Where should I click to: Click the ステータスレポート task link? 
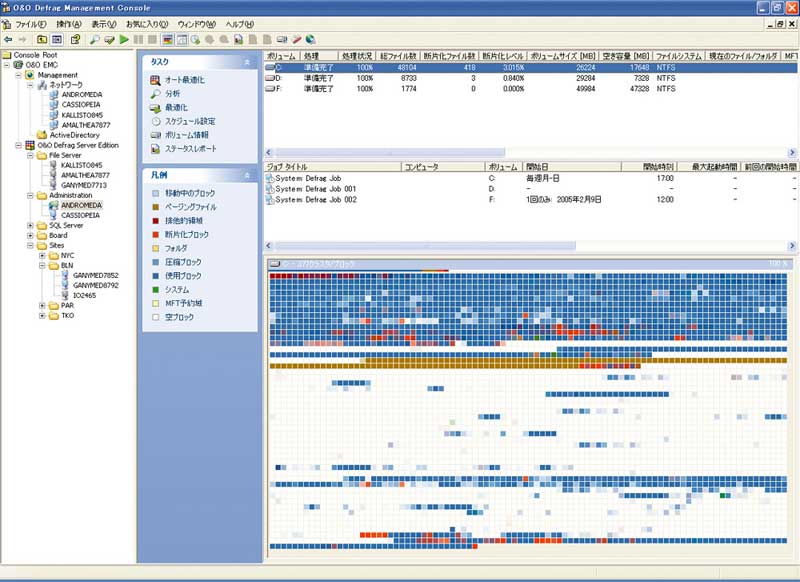[x=191, y=149]
